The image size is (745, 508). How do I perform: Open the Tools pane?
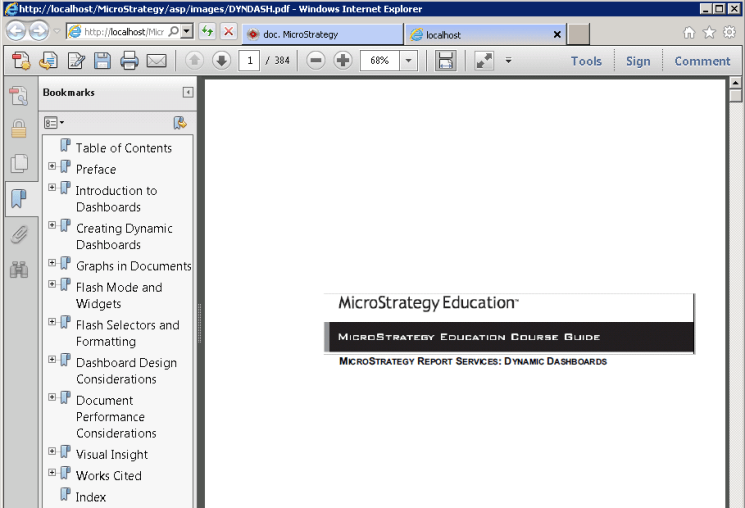[x=586, y=61]
